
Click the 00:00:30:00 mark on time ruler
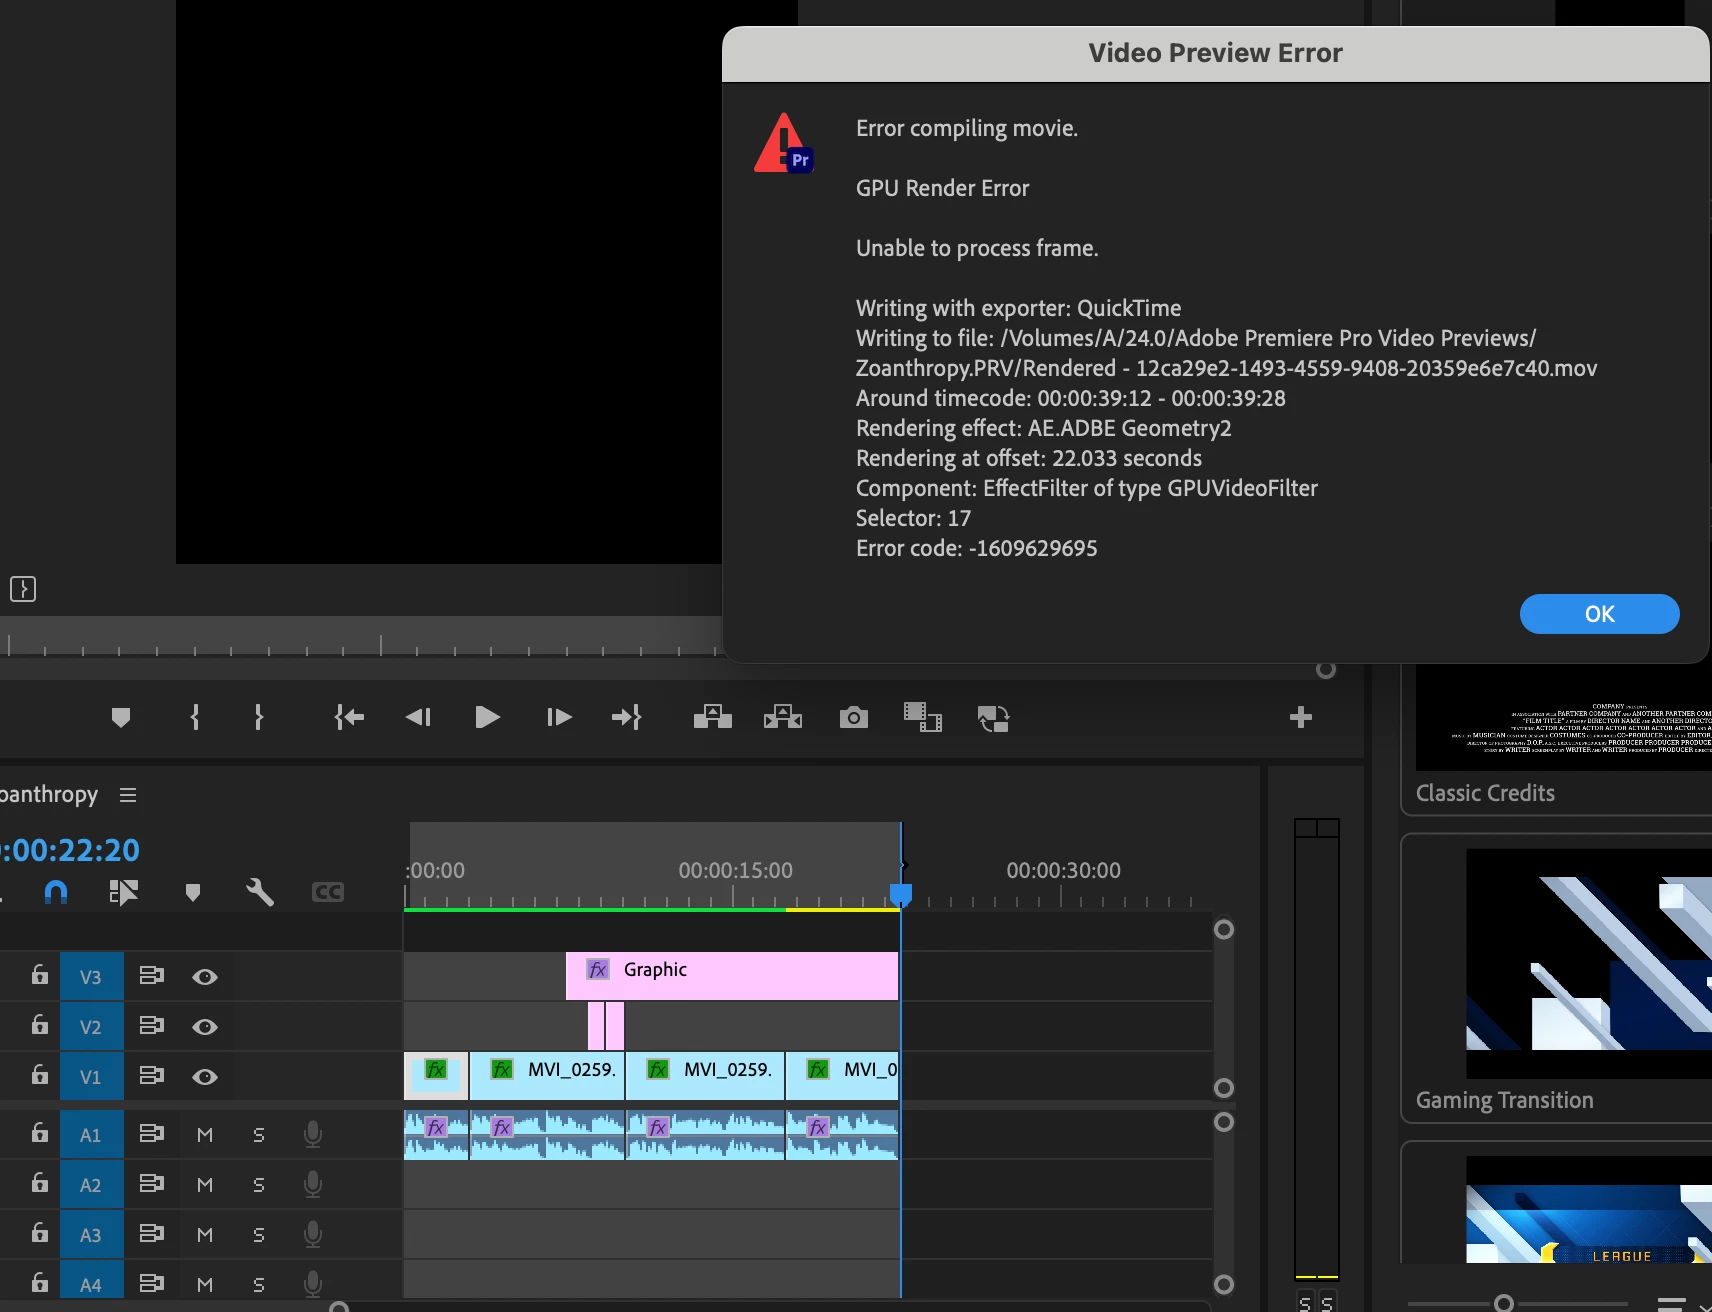pyautogui.click(x=1063, y=870)
